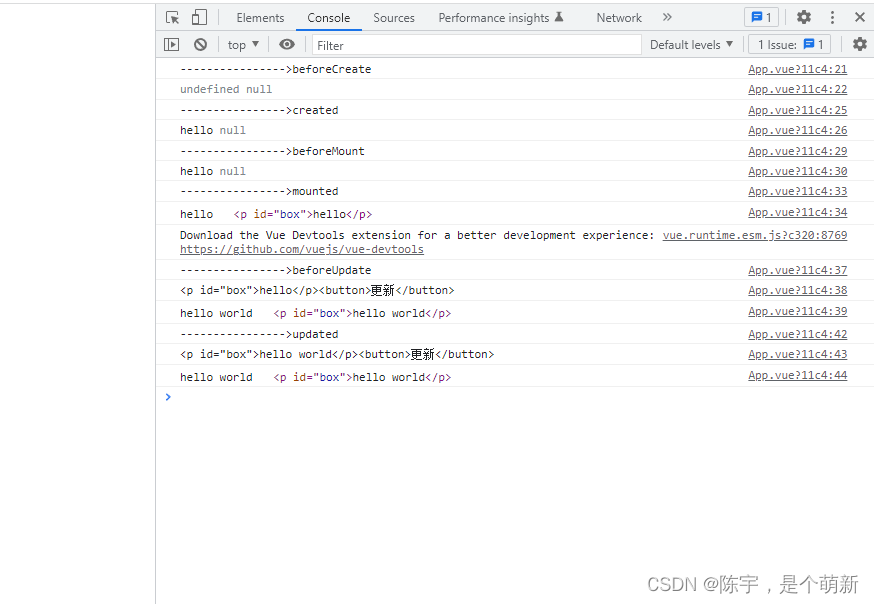
Task: Open source link App.vue?11c4:33
Action: (x=798, y=191)
